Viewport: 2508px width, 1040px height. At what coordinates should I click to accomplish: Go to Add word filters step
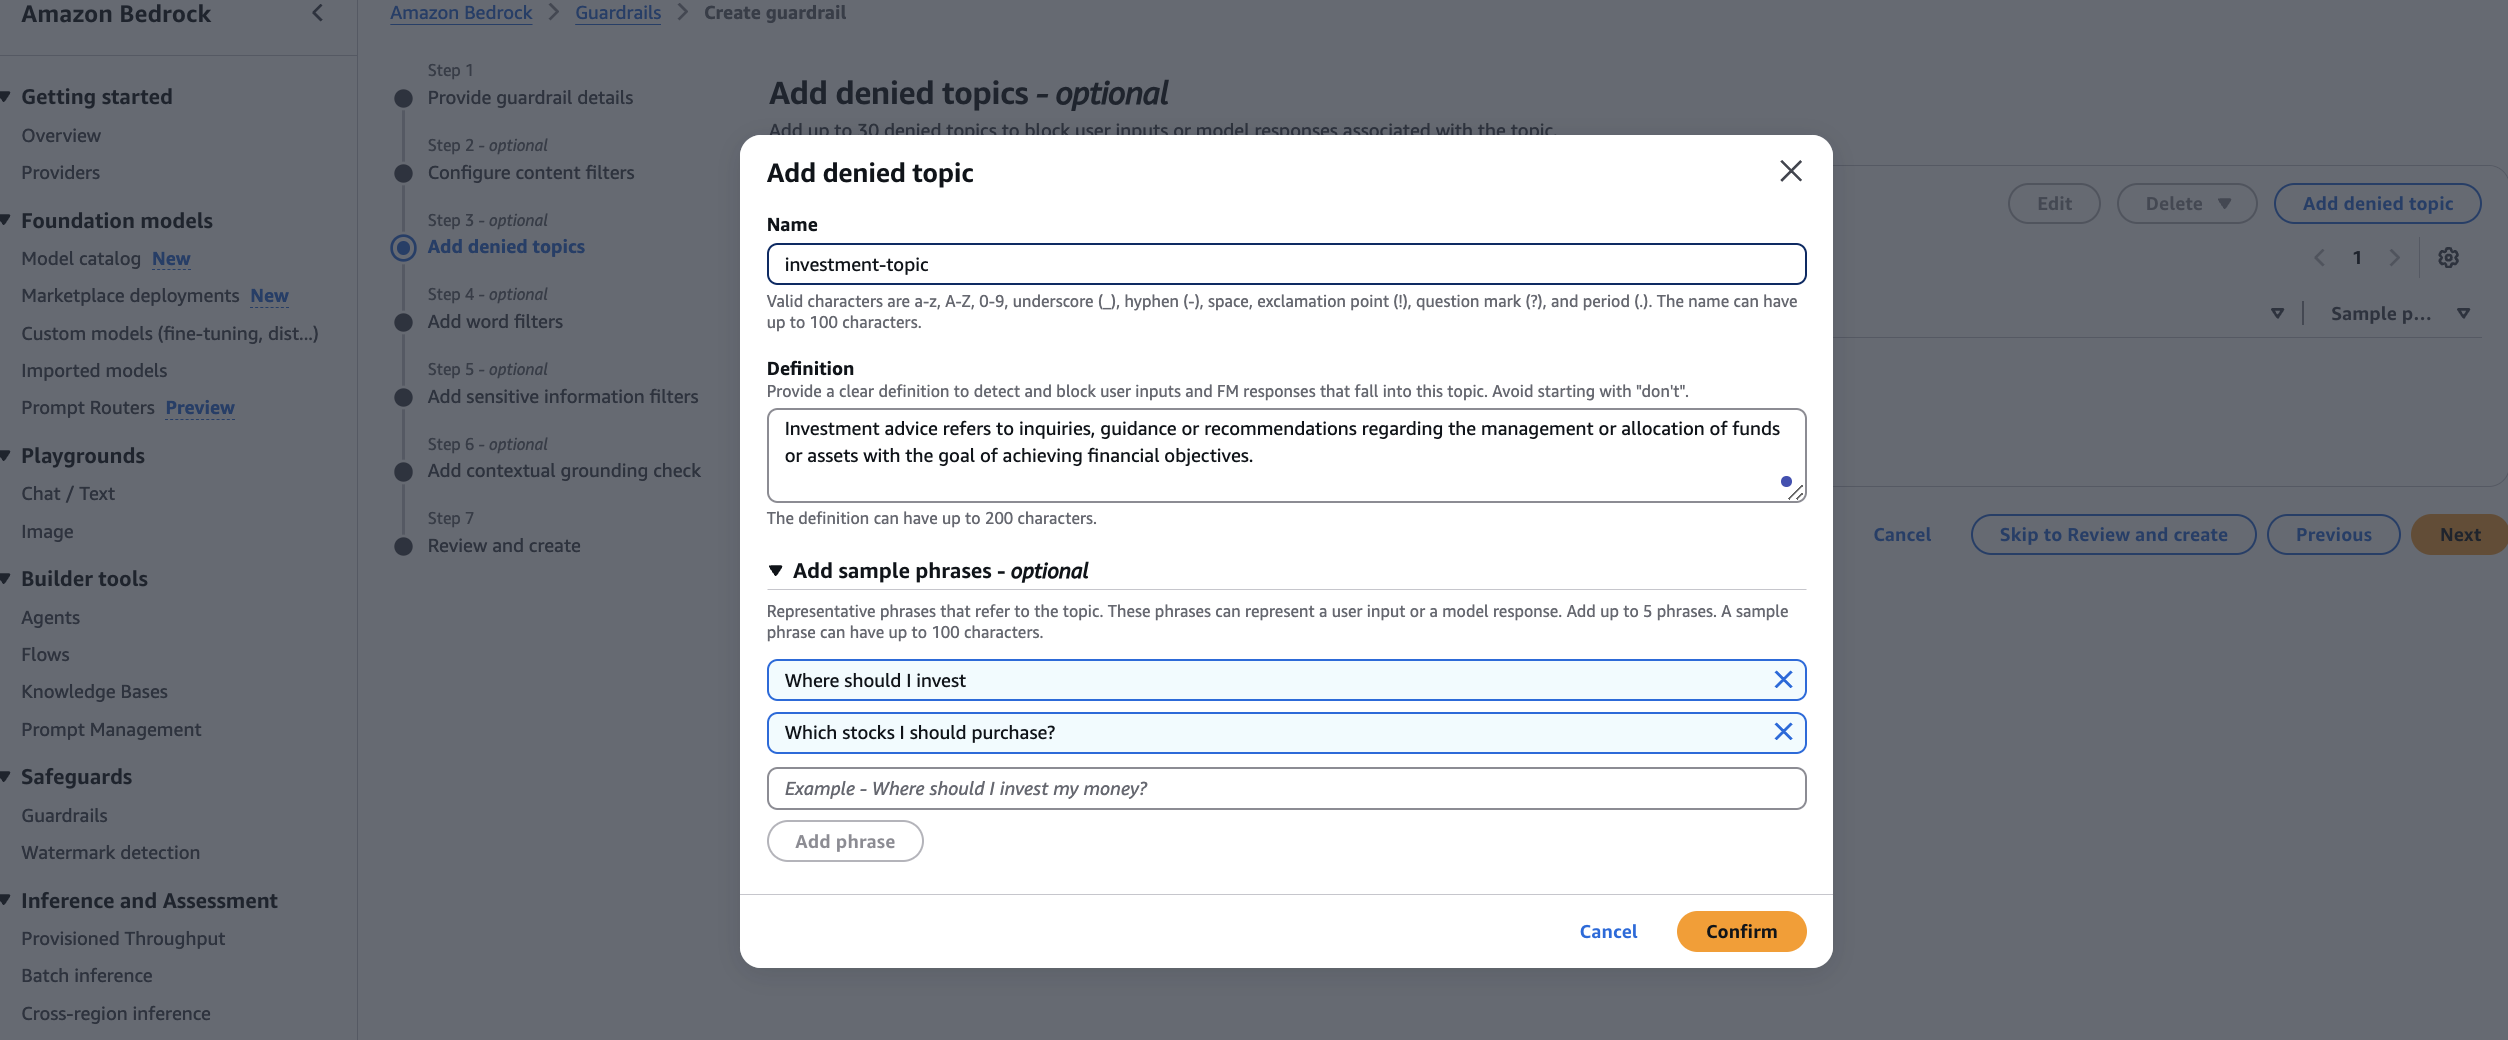(495, 321)
